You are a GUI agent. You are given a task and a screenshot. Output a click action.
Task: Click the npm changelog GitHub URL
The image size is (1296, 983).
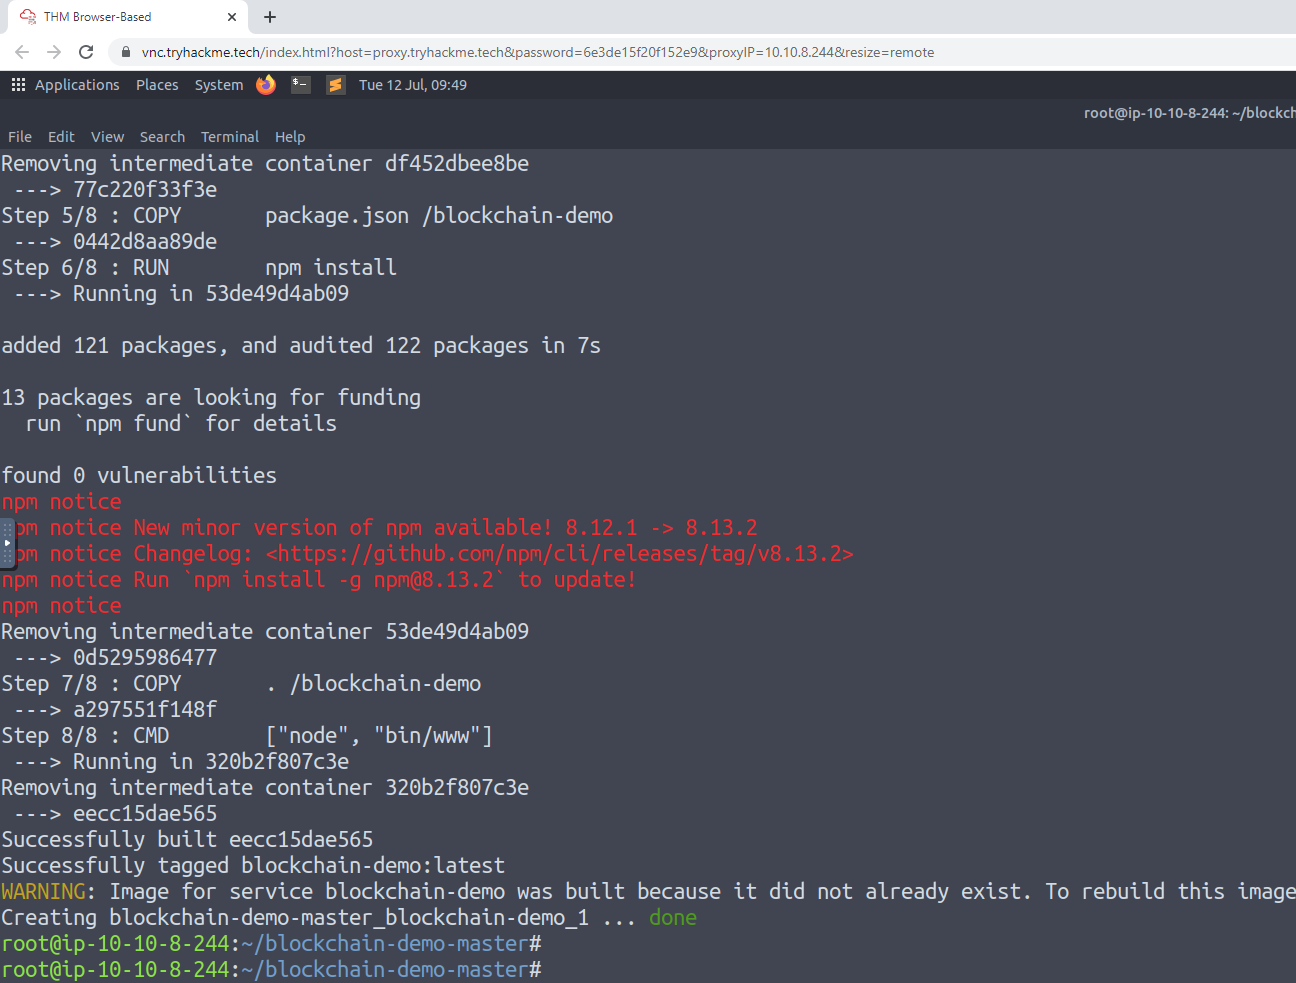click(560, 554)
